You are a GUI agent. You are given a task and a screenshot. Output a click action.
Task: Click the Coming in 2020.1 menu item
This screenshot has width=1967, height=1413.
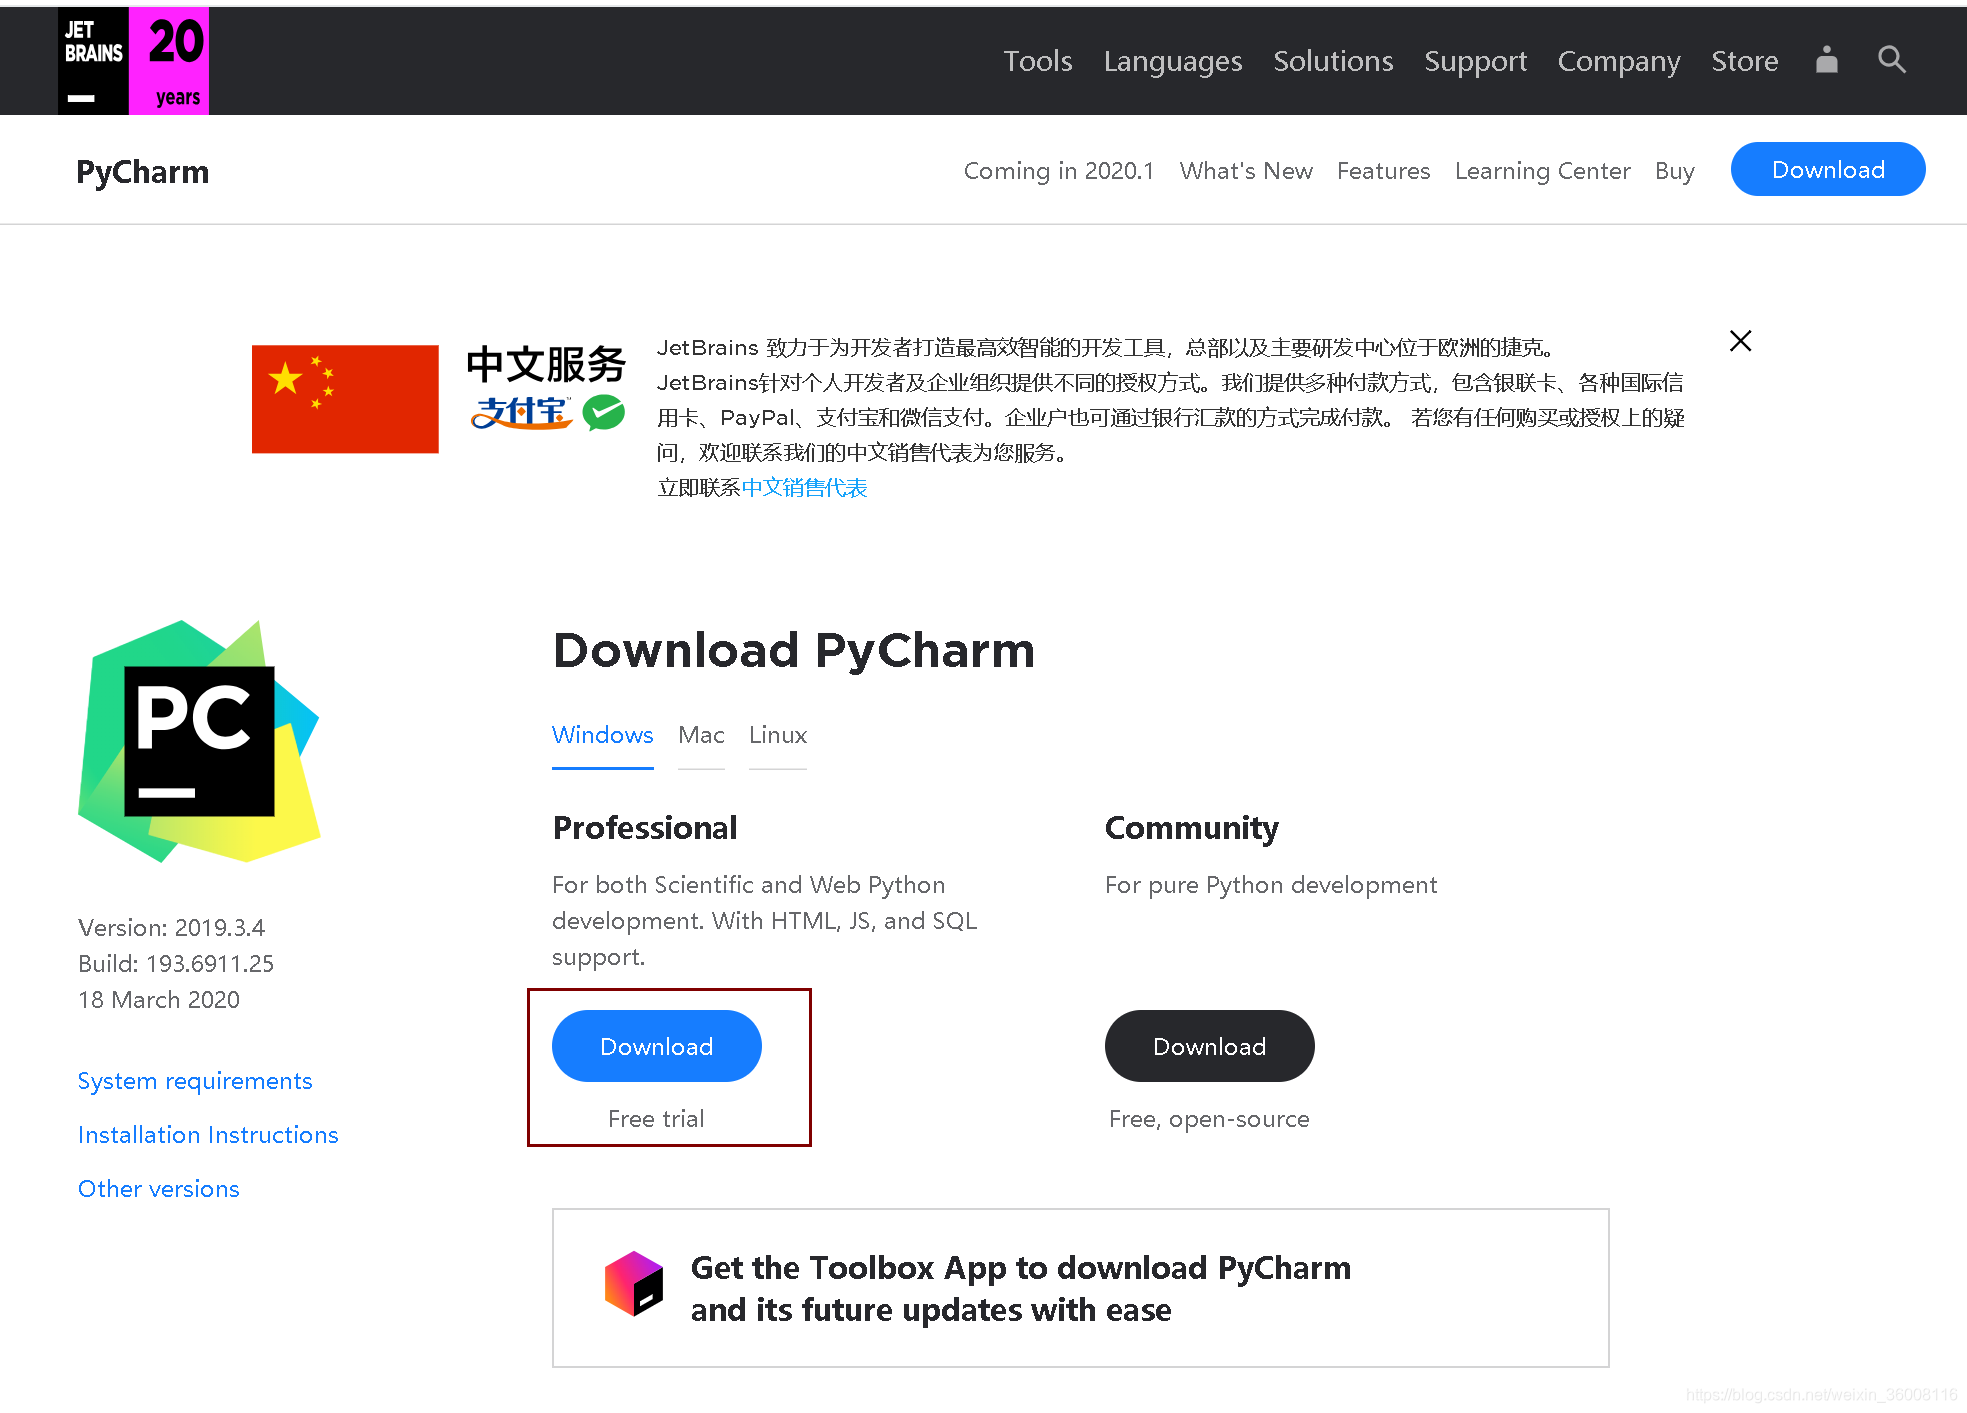tap(1060, 171)
